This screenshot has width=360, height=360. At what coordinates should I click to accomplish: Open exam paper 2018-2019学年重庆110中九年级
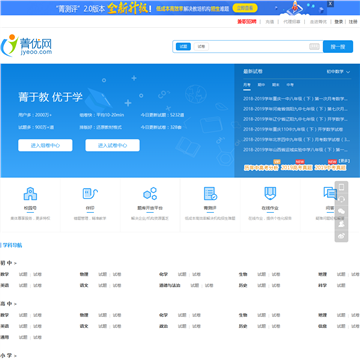click(293, 129)
